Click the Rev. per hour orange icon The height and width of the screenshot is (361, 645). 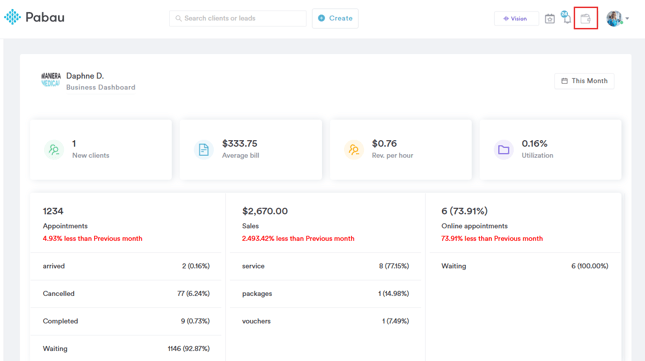click(354, 150)
